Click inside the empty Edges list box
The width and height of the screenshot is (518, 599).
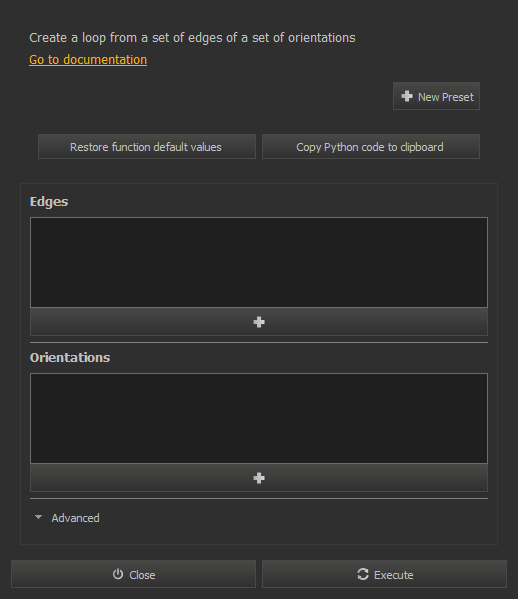[259, 262]
